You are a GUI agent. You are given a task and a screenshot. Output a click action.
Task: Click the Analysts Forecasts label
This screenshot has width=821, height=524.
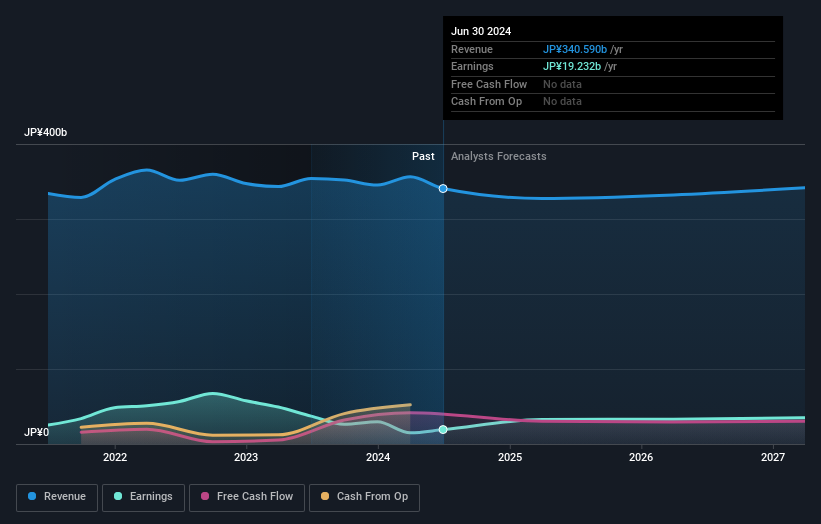pyautogui.click(x=498, y=157)
